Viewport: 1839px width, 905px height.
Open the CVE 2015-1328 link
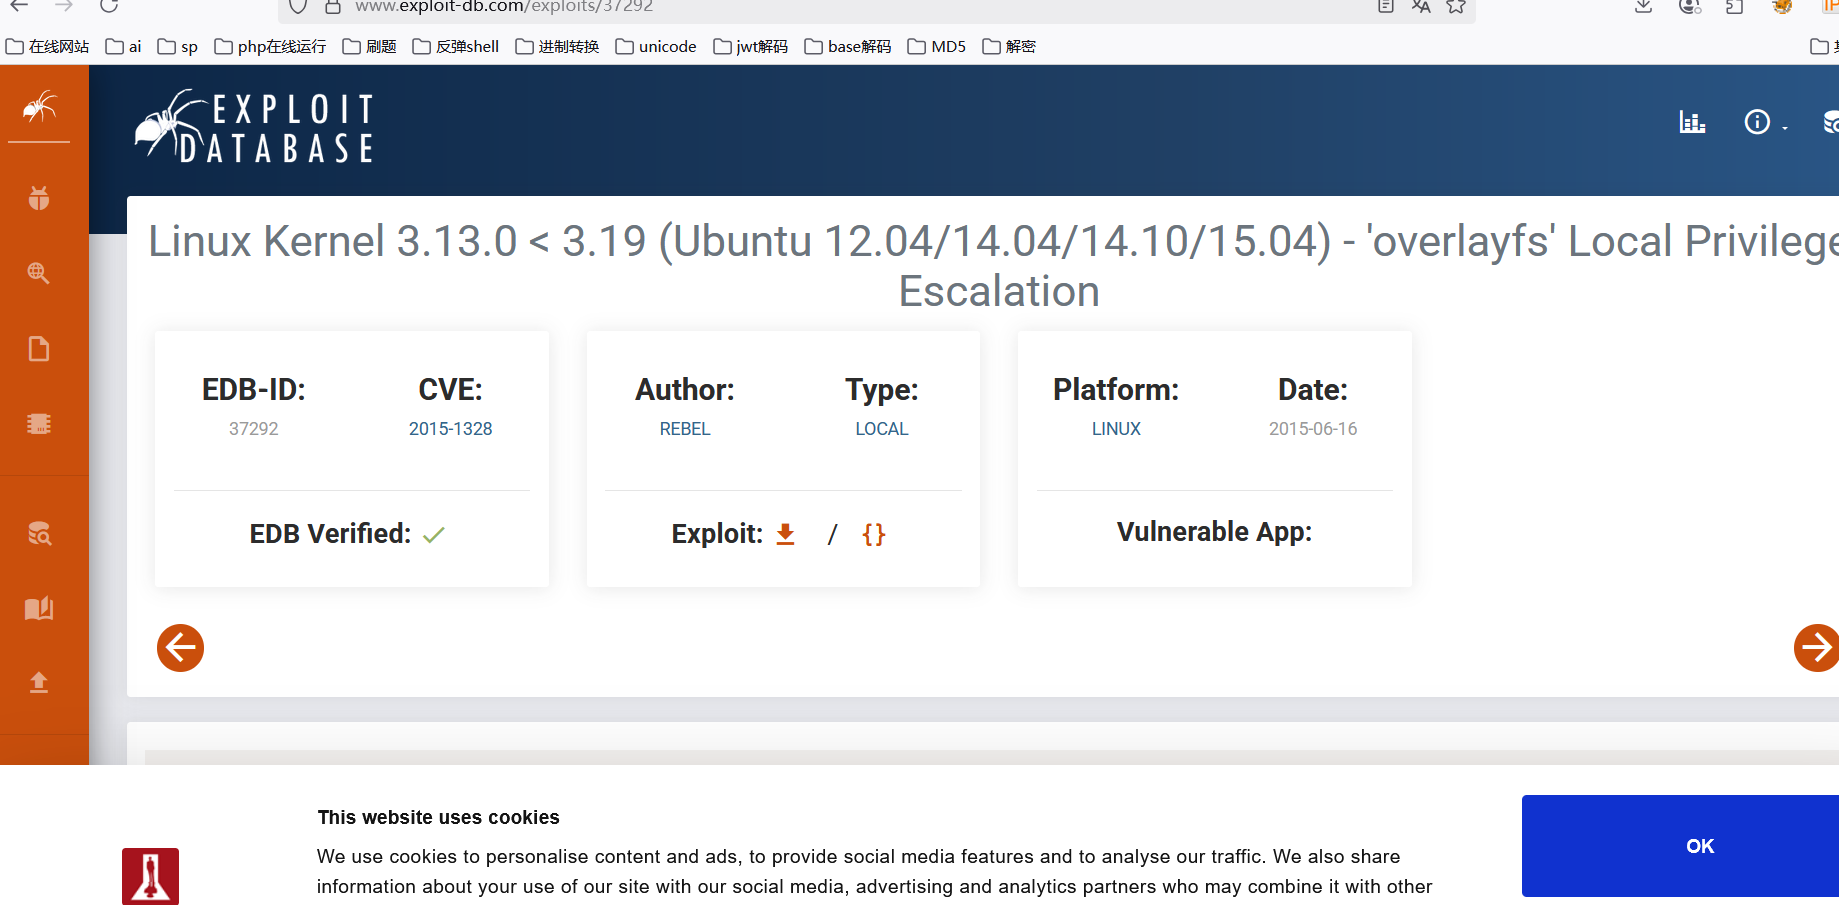click(x=451, y=429)
